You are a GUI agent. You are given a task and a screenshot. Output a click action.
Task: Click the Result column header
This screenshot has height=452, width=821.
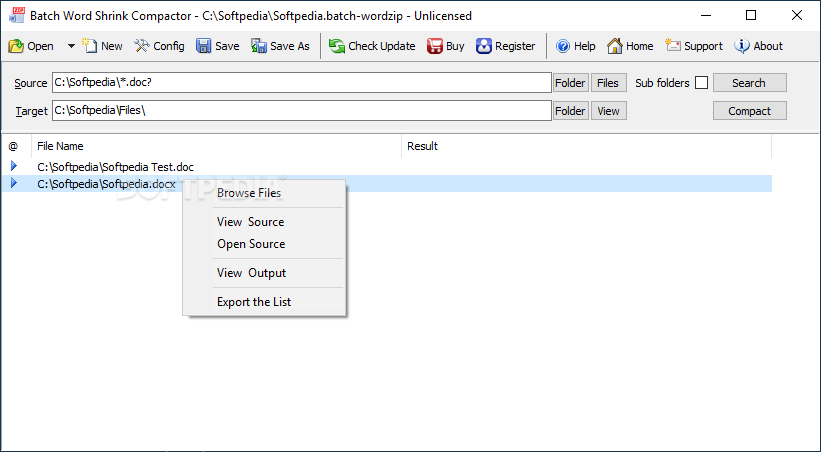pyautogui.click(x=586, y=146)
